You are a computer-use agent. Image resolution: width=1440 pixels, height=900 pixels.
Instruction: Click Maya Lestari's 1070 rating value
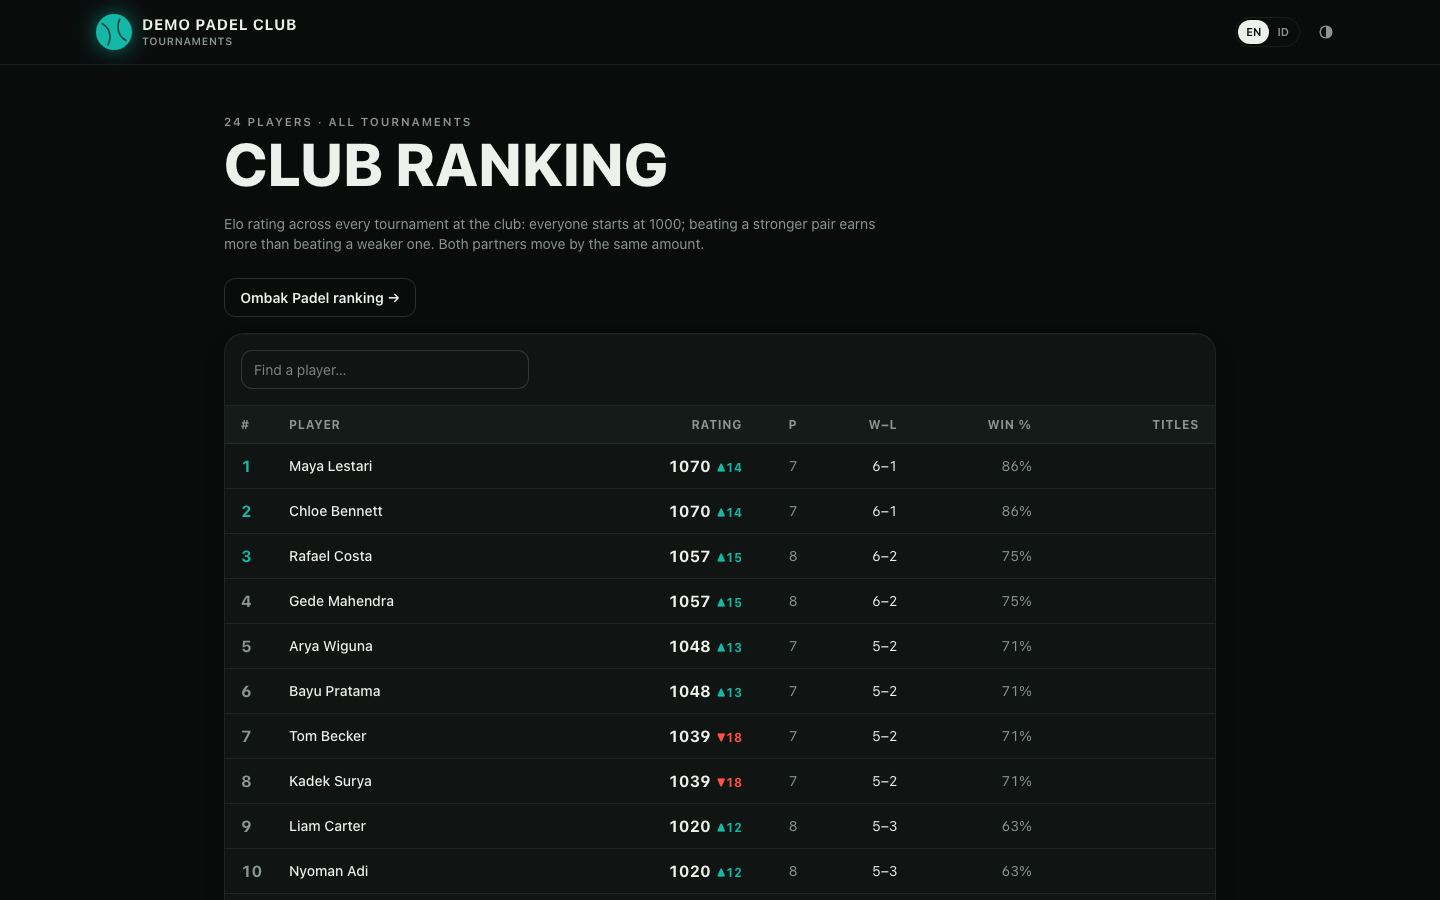[x=690, y=466]
